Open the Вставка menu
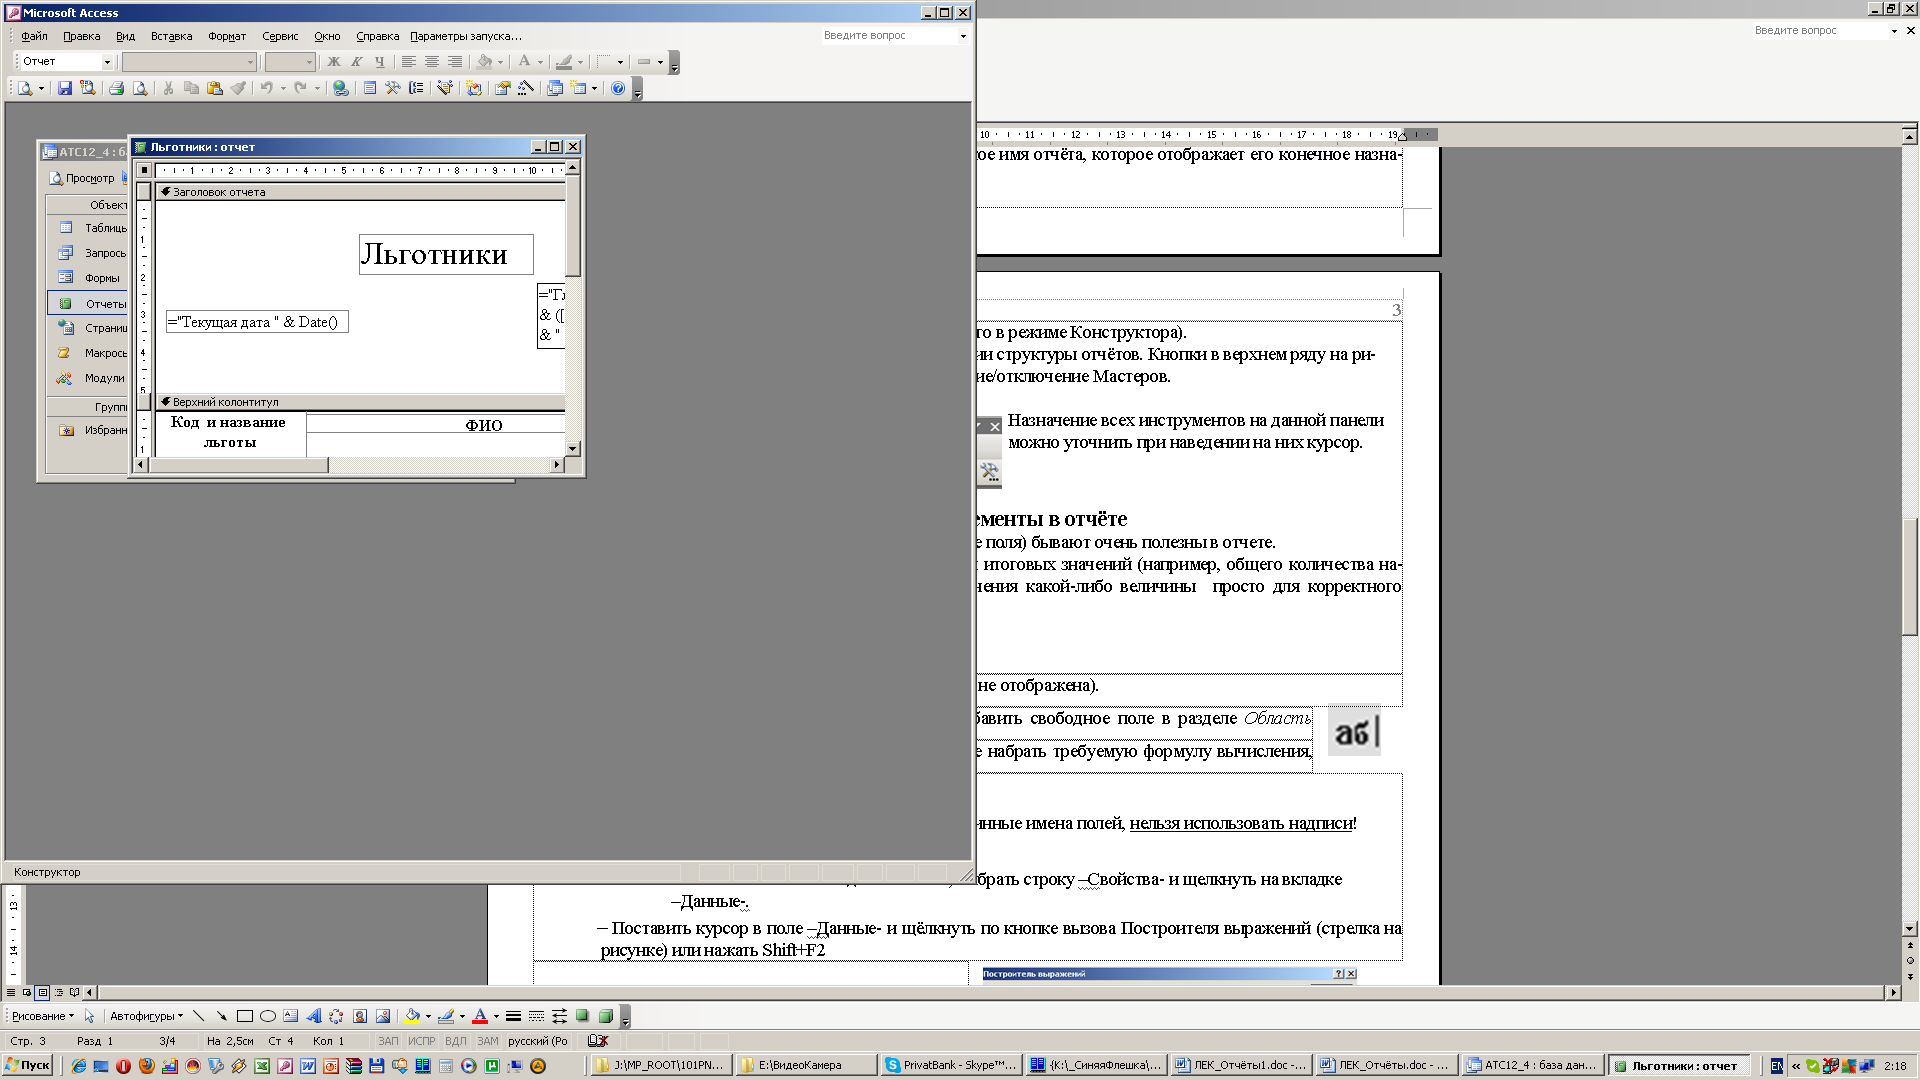 171,36
